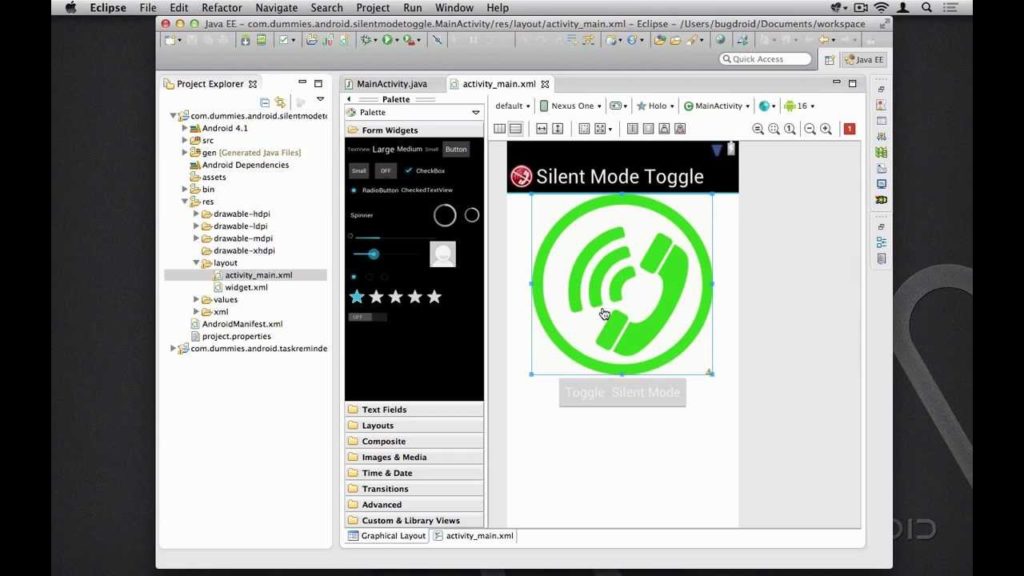Viewport: 1024px width, 576px height.
Task: Click the contact image widget in palette
Action: [x=442, y=253]
